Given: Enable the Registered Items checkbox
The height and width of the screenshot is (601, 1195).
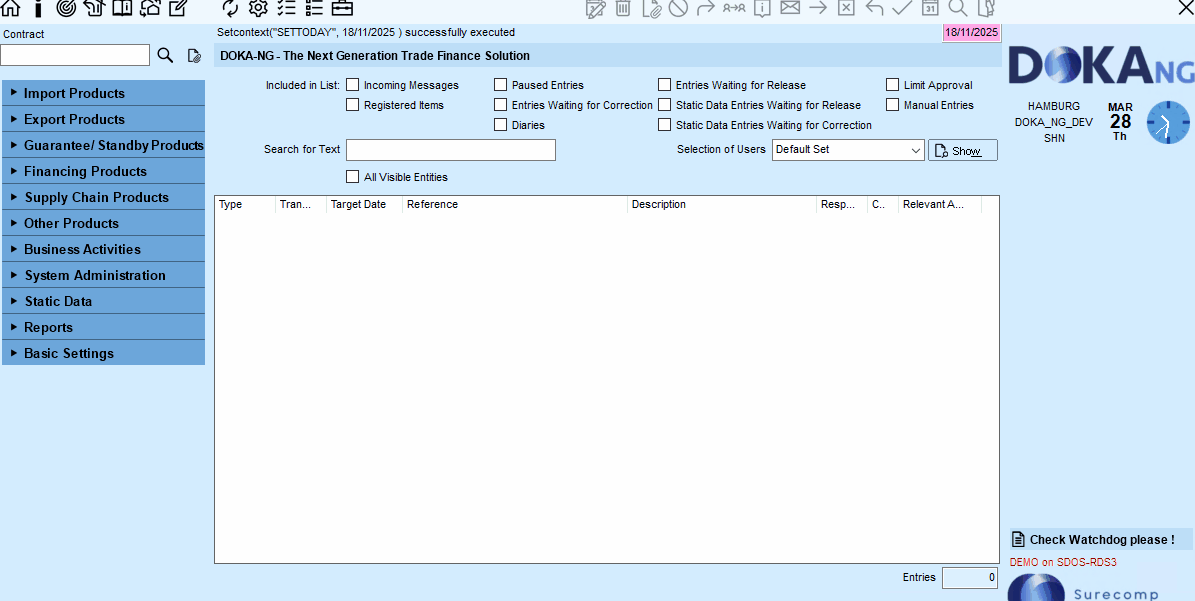Looking at the screenshot, I should pos(352,105).
